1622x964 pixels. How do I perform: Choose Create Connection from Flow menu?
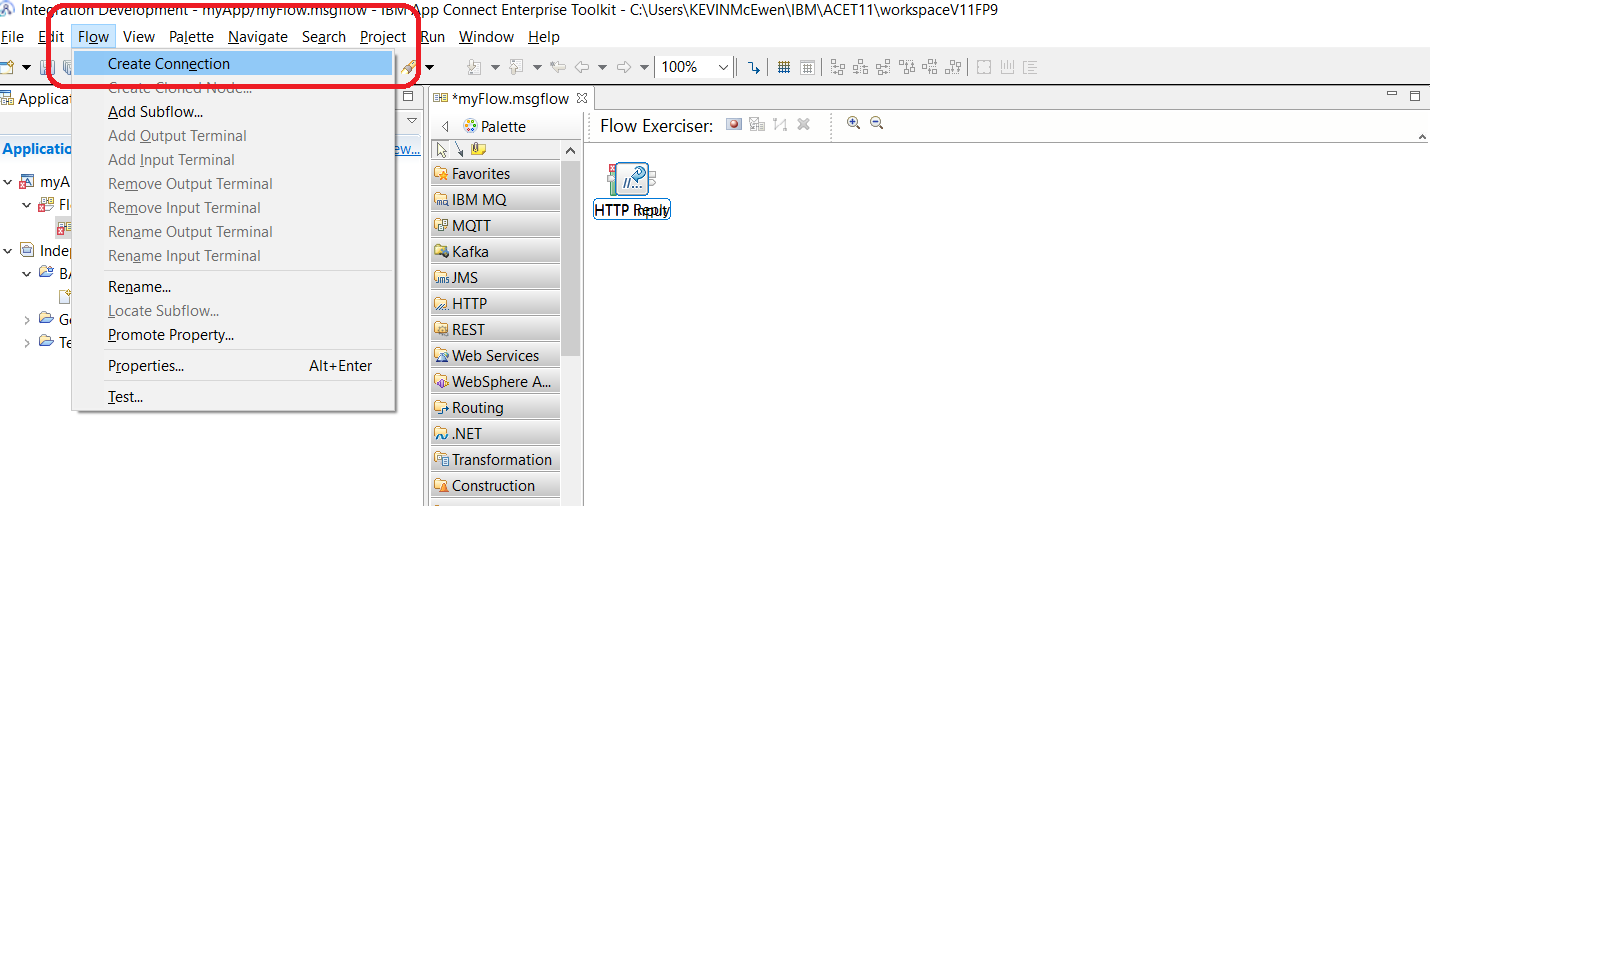coord(169,64)
